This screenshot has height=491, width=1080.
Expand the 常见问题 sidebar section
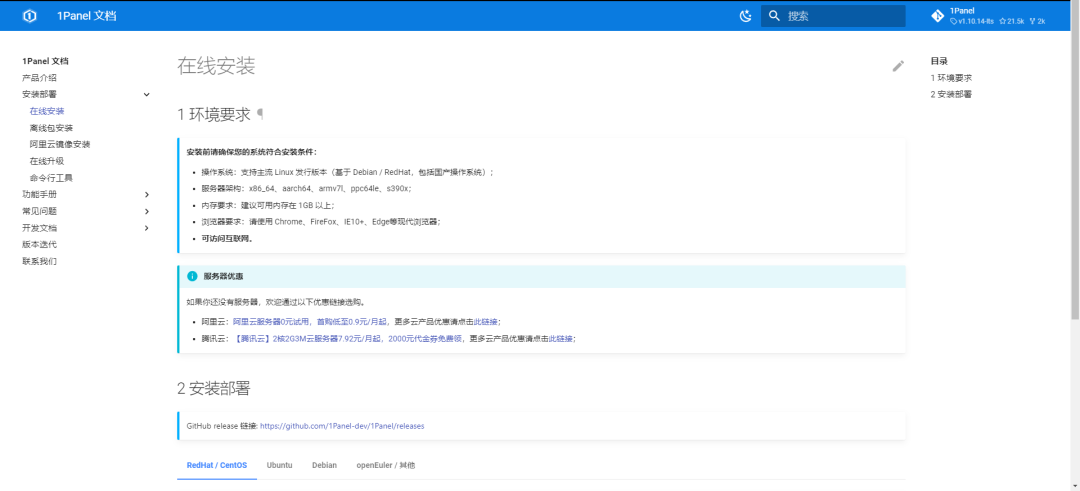pyautogui.click(x=147, y=211)
